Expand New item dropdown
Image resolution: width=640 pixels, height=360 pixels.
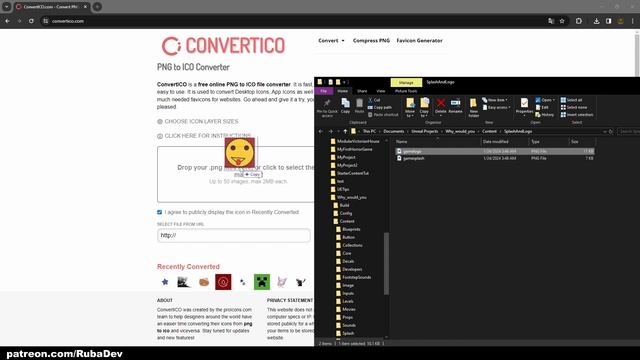click(x=495, y=100)
